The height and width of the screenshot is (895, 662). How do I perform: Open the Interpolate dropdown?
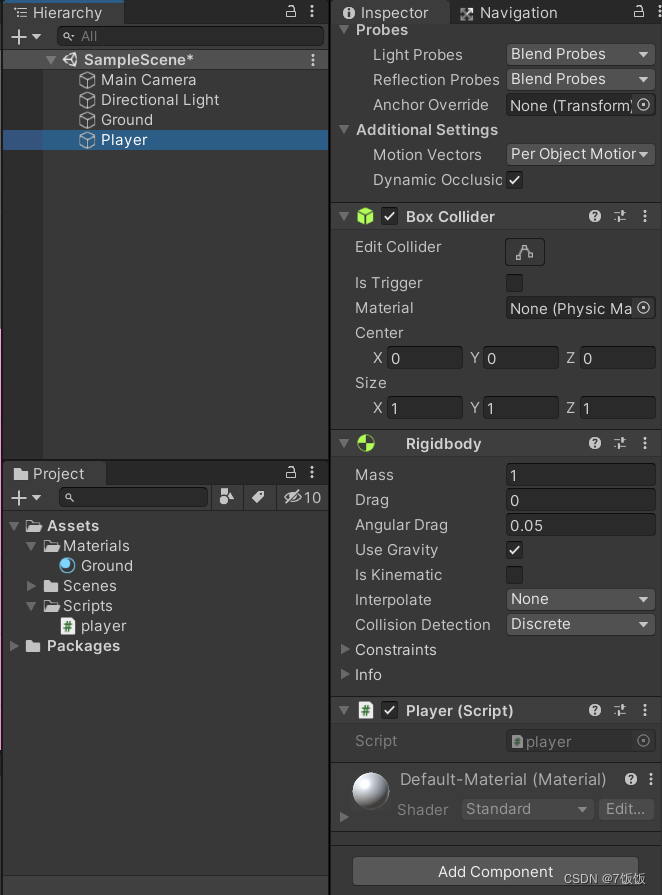[x=580, y=599]
